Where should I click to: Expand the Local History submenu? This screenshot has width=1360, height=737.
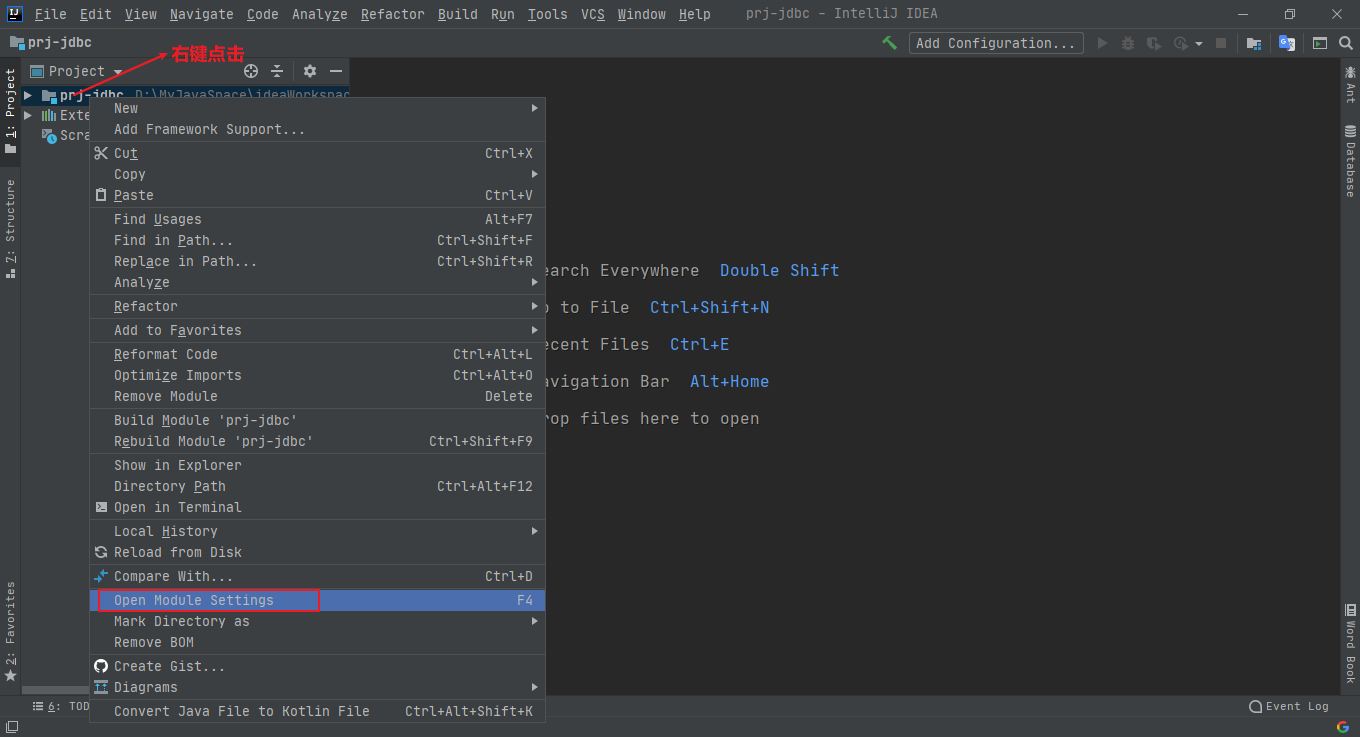point(535,531)
